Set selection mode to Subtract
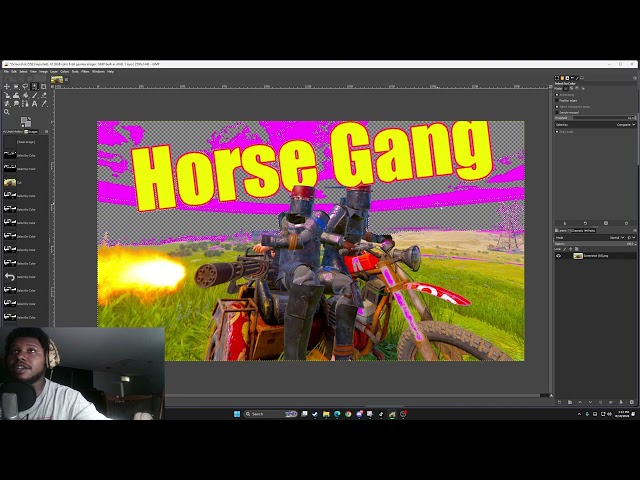640x480 pixels. [x=577, y=88]
